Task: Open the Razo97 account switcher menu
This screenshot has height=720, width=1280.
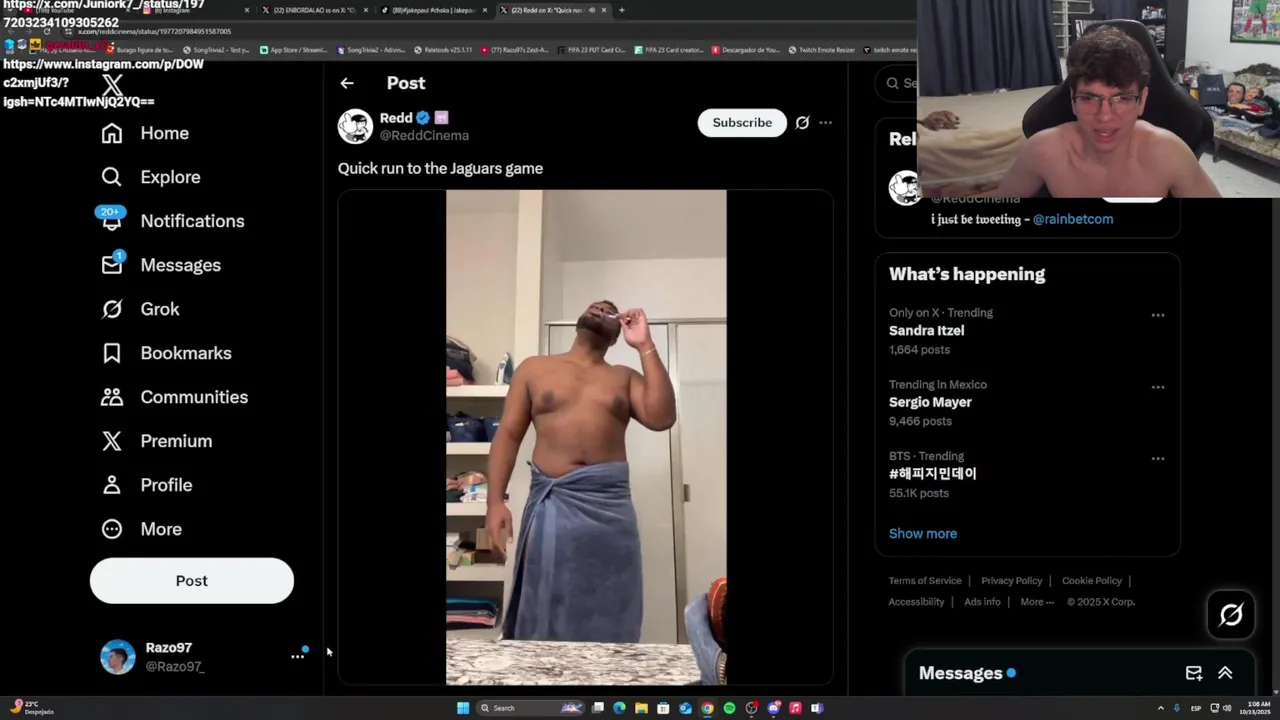Action: click(297, 656)
